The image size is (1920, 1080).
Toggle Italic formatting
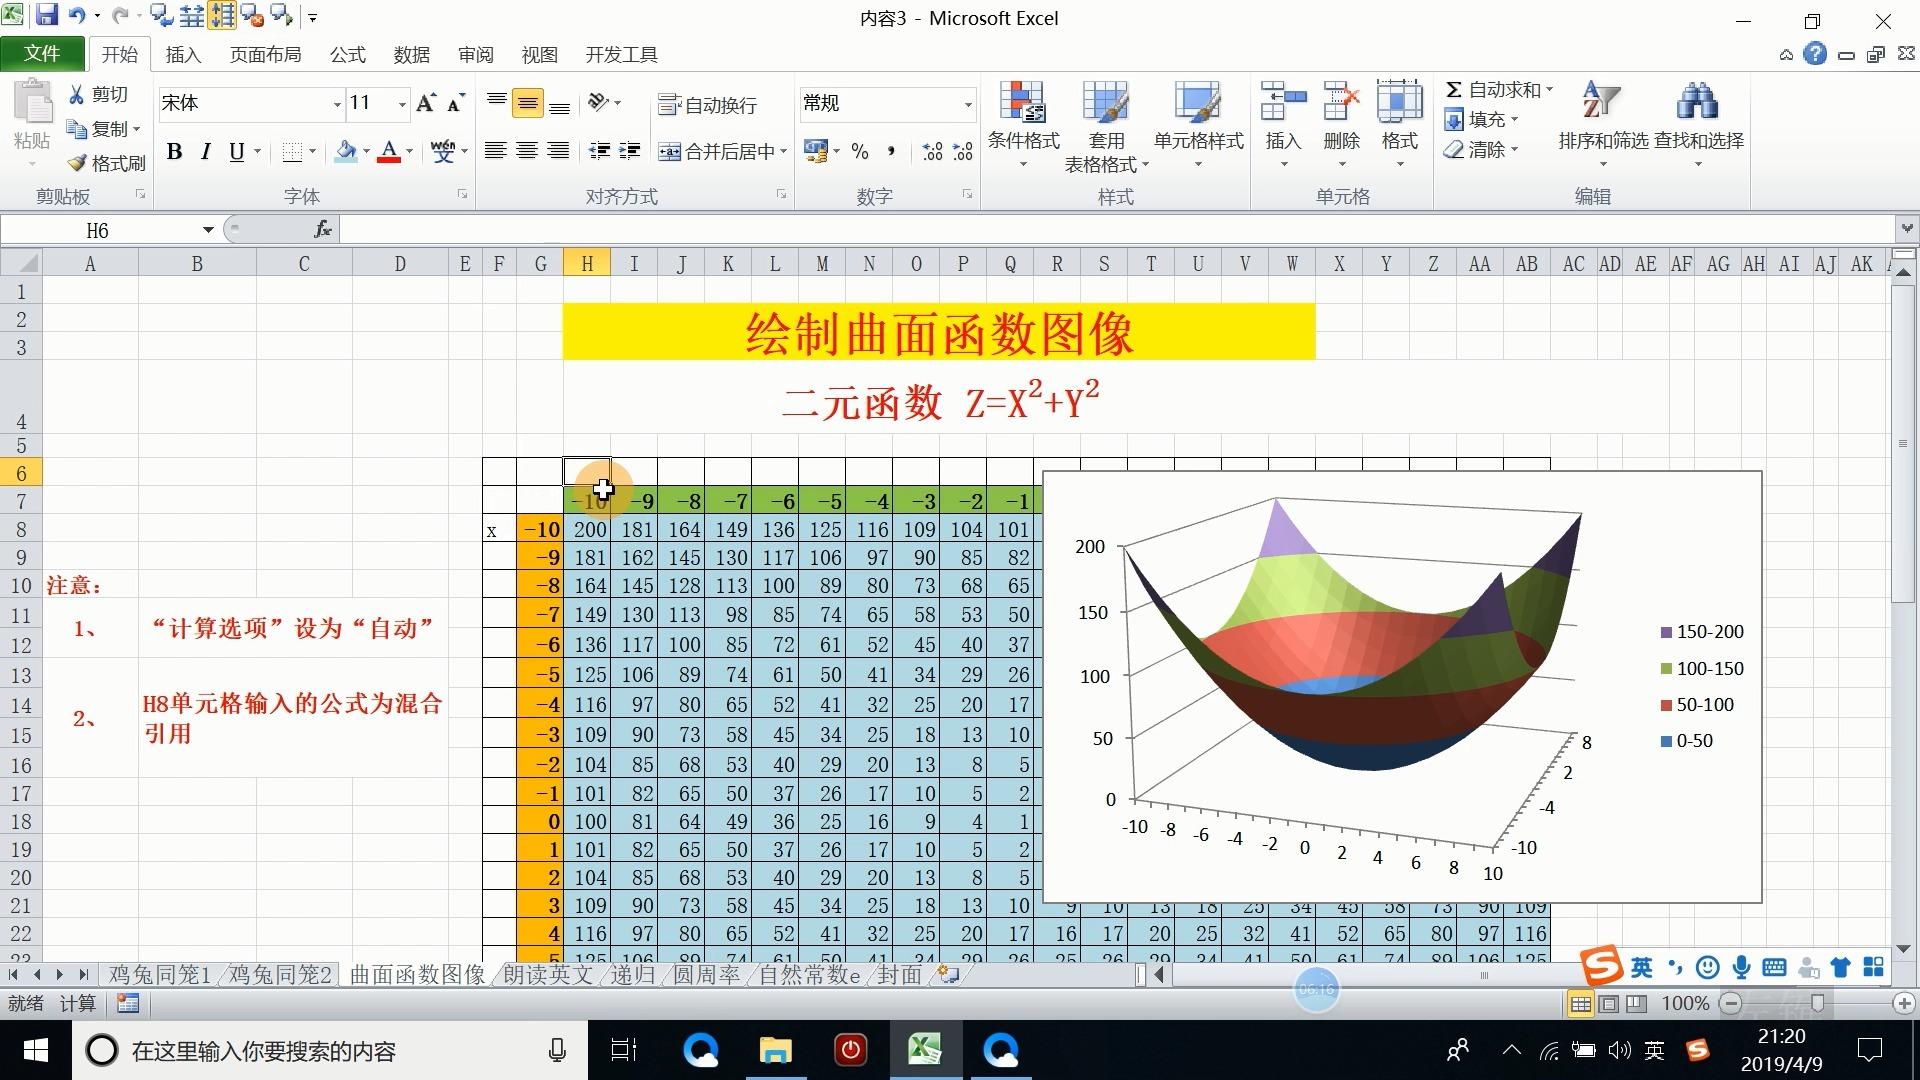(x=205, y=151)
